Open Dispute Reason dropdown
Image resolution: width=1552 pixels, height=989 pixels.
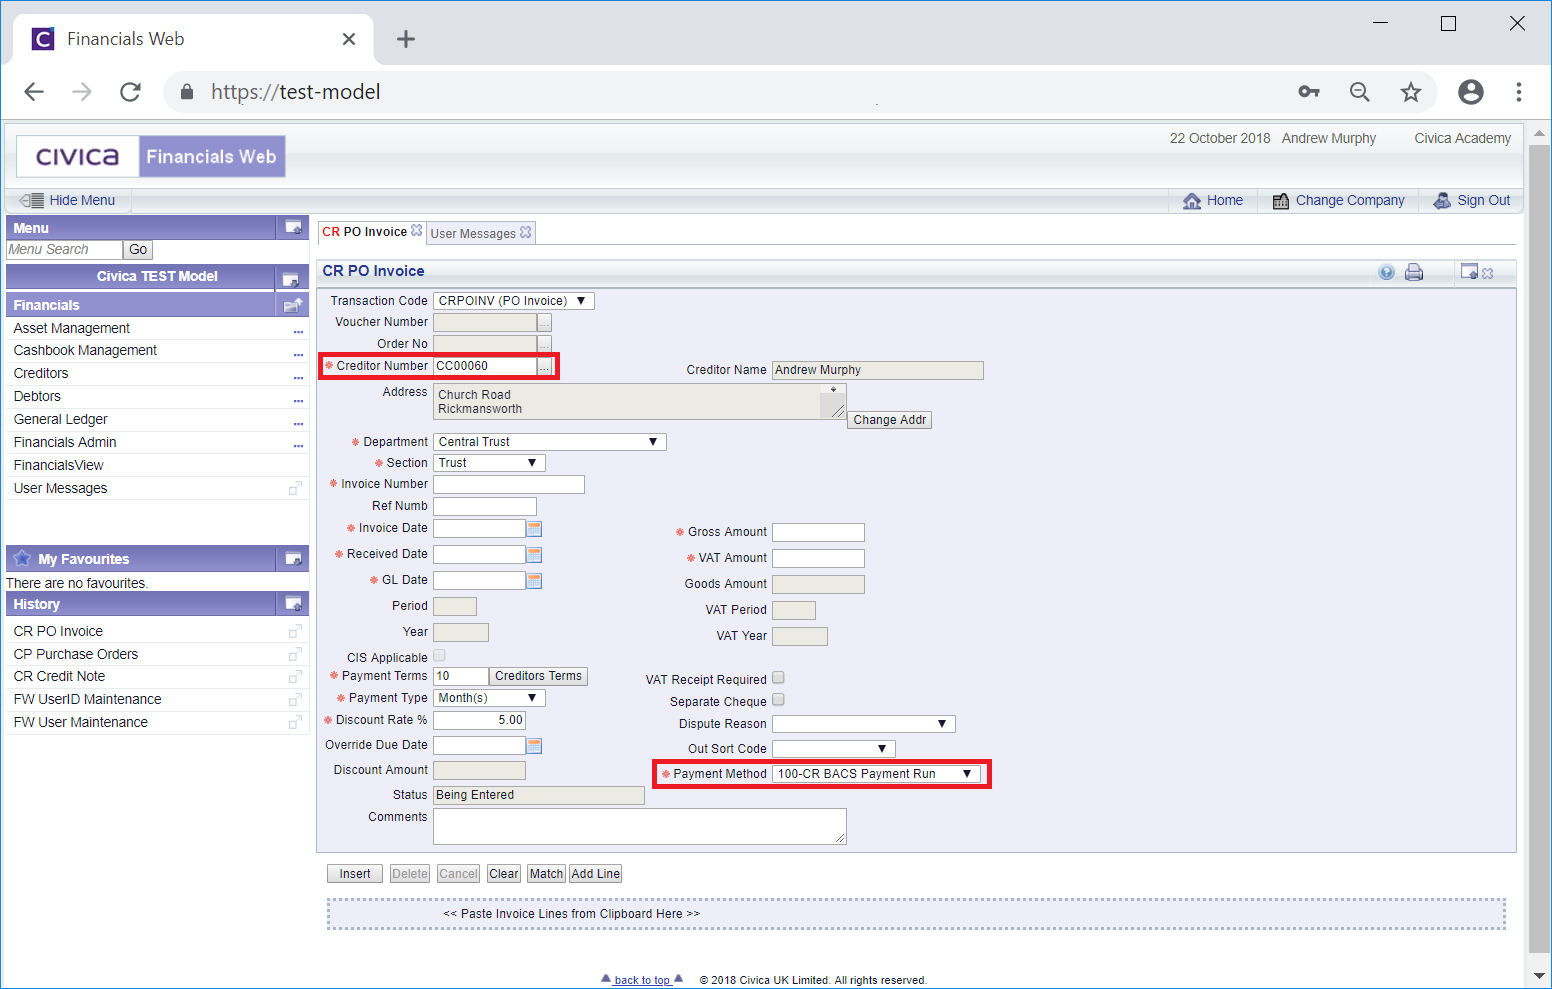click(864, 724)
